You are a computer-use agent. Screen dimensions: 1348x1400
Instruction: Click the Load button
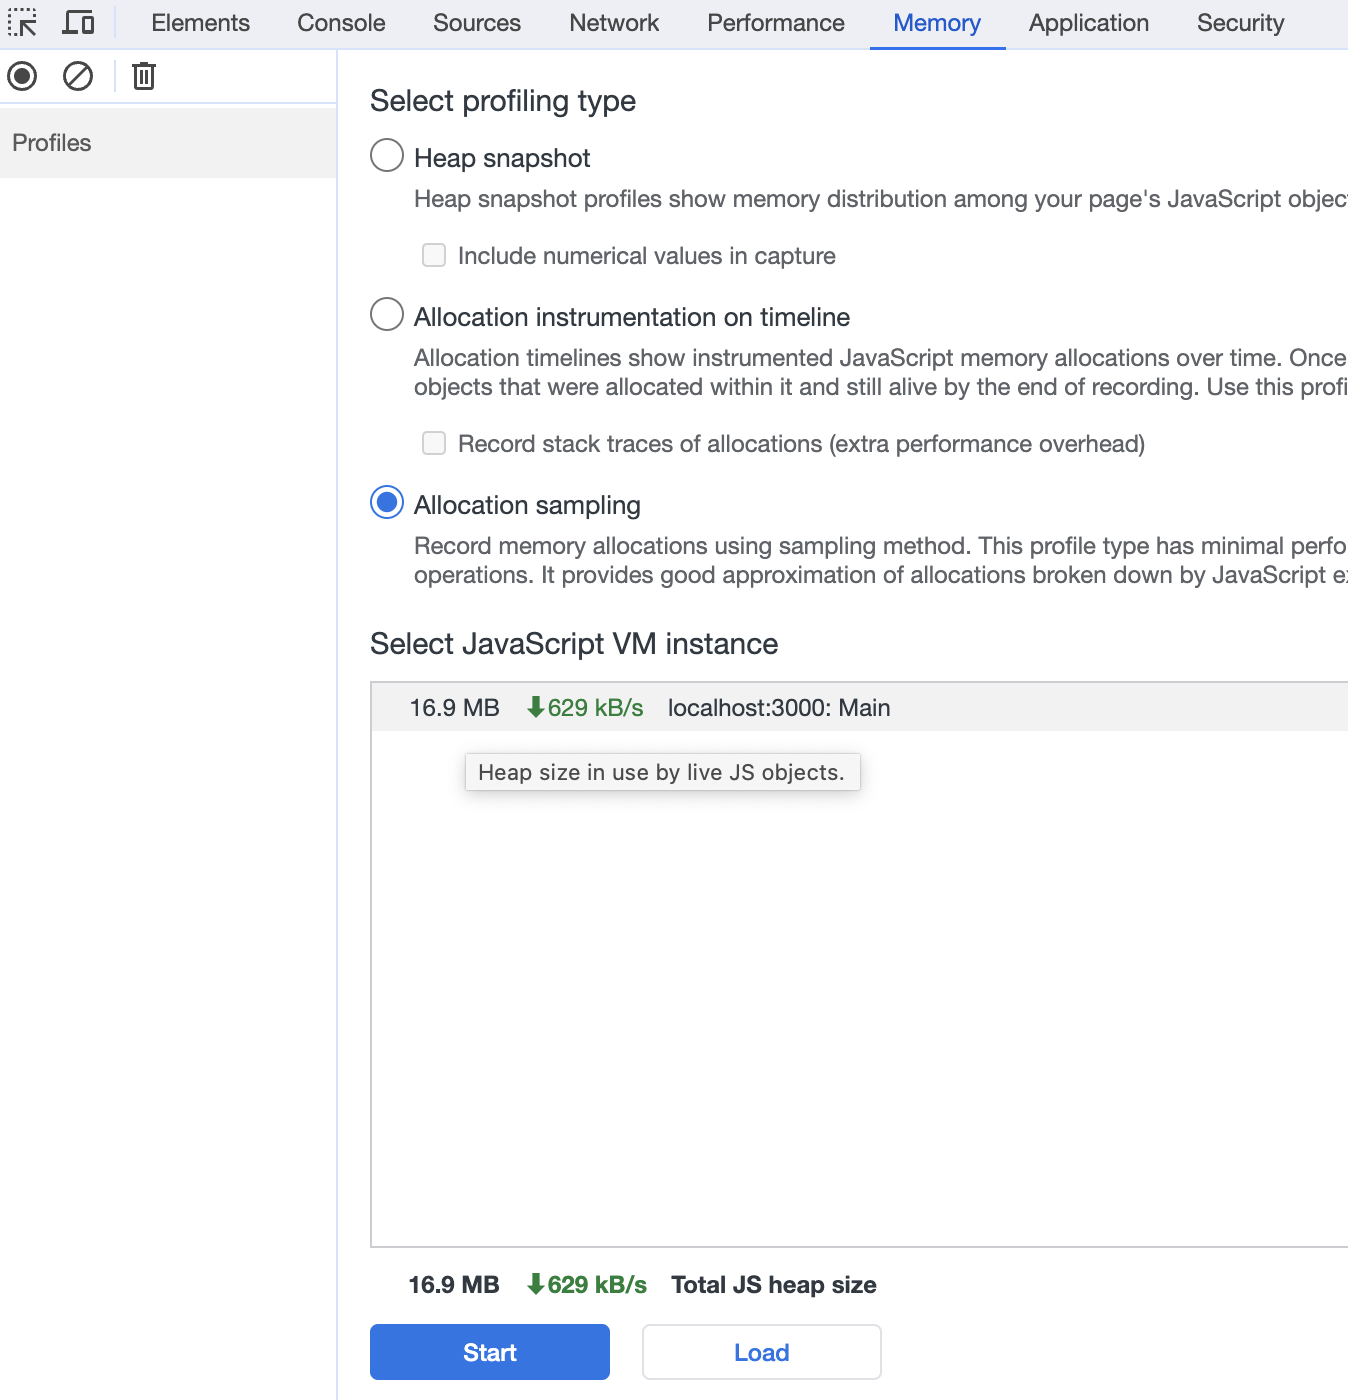point(760,1352)
